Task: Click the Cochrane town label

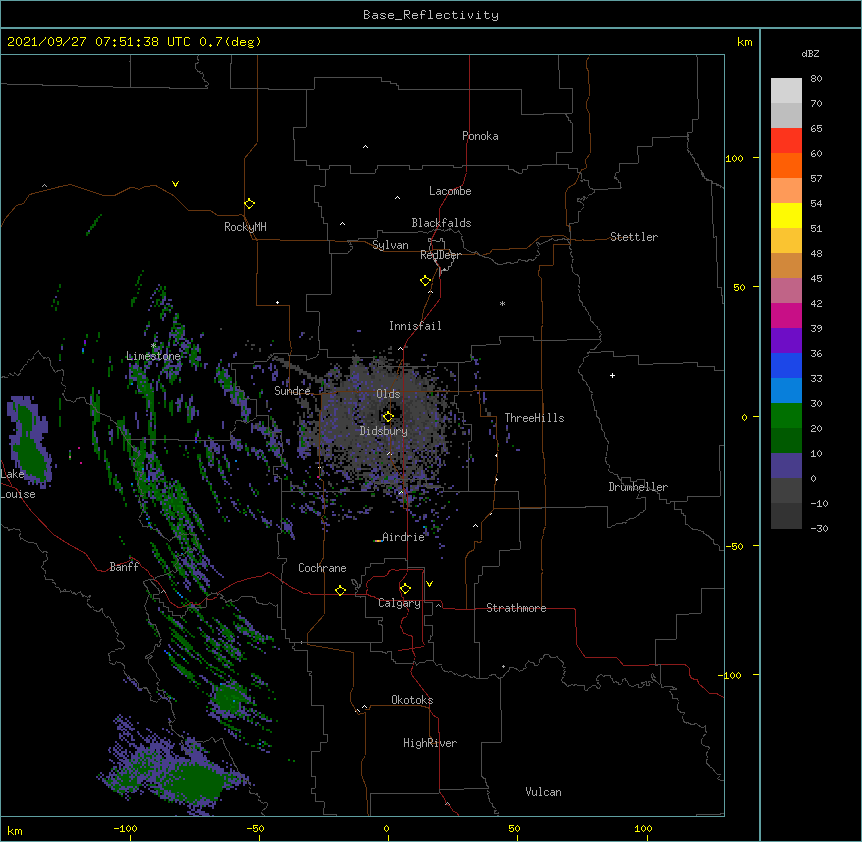Action: 322,568
